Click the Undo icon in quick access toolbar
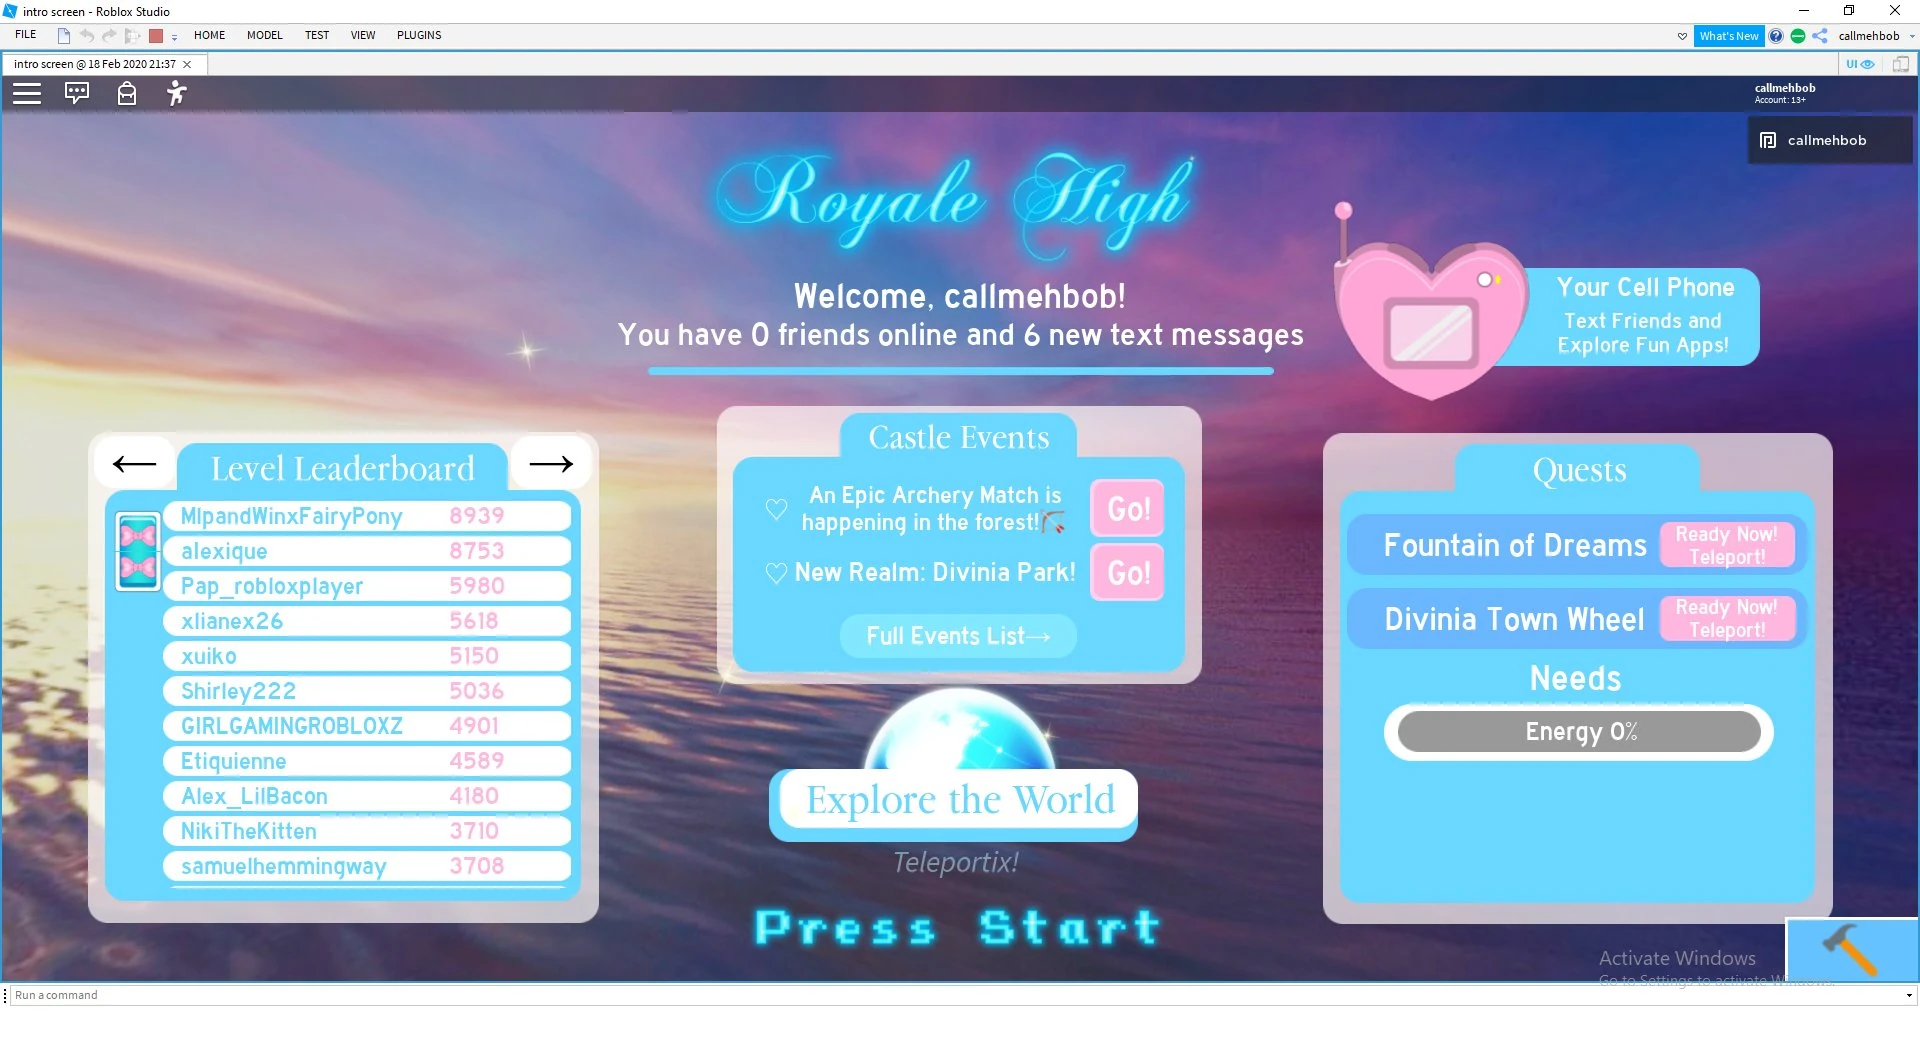This screenshot has width=1920, height=1040. 87,35
